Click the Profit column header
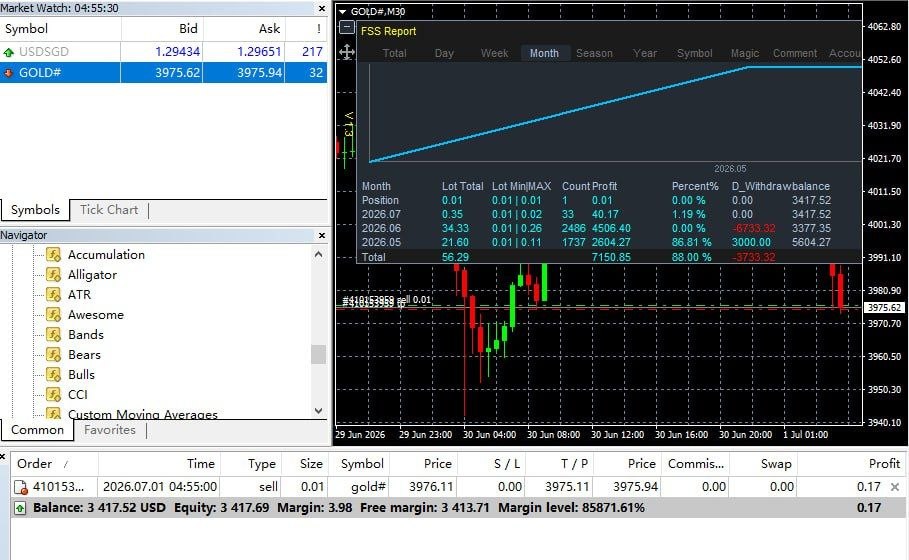The height and width of the screenshot is (560, 909). (x=853, y=464)
